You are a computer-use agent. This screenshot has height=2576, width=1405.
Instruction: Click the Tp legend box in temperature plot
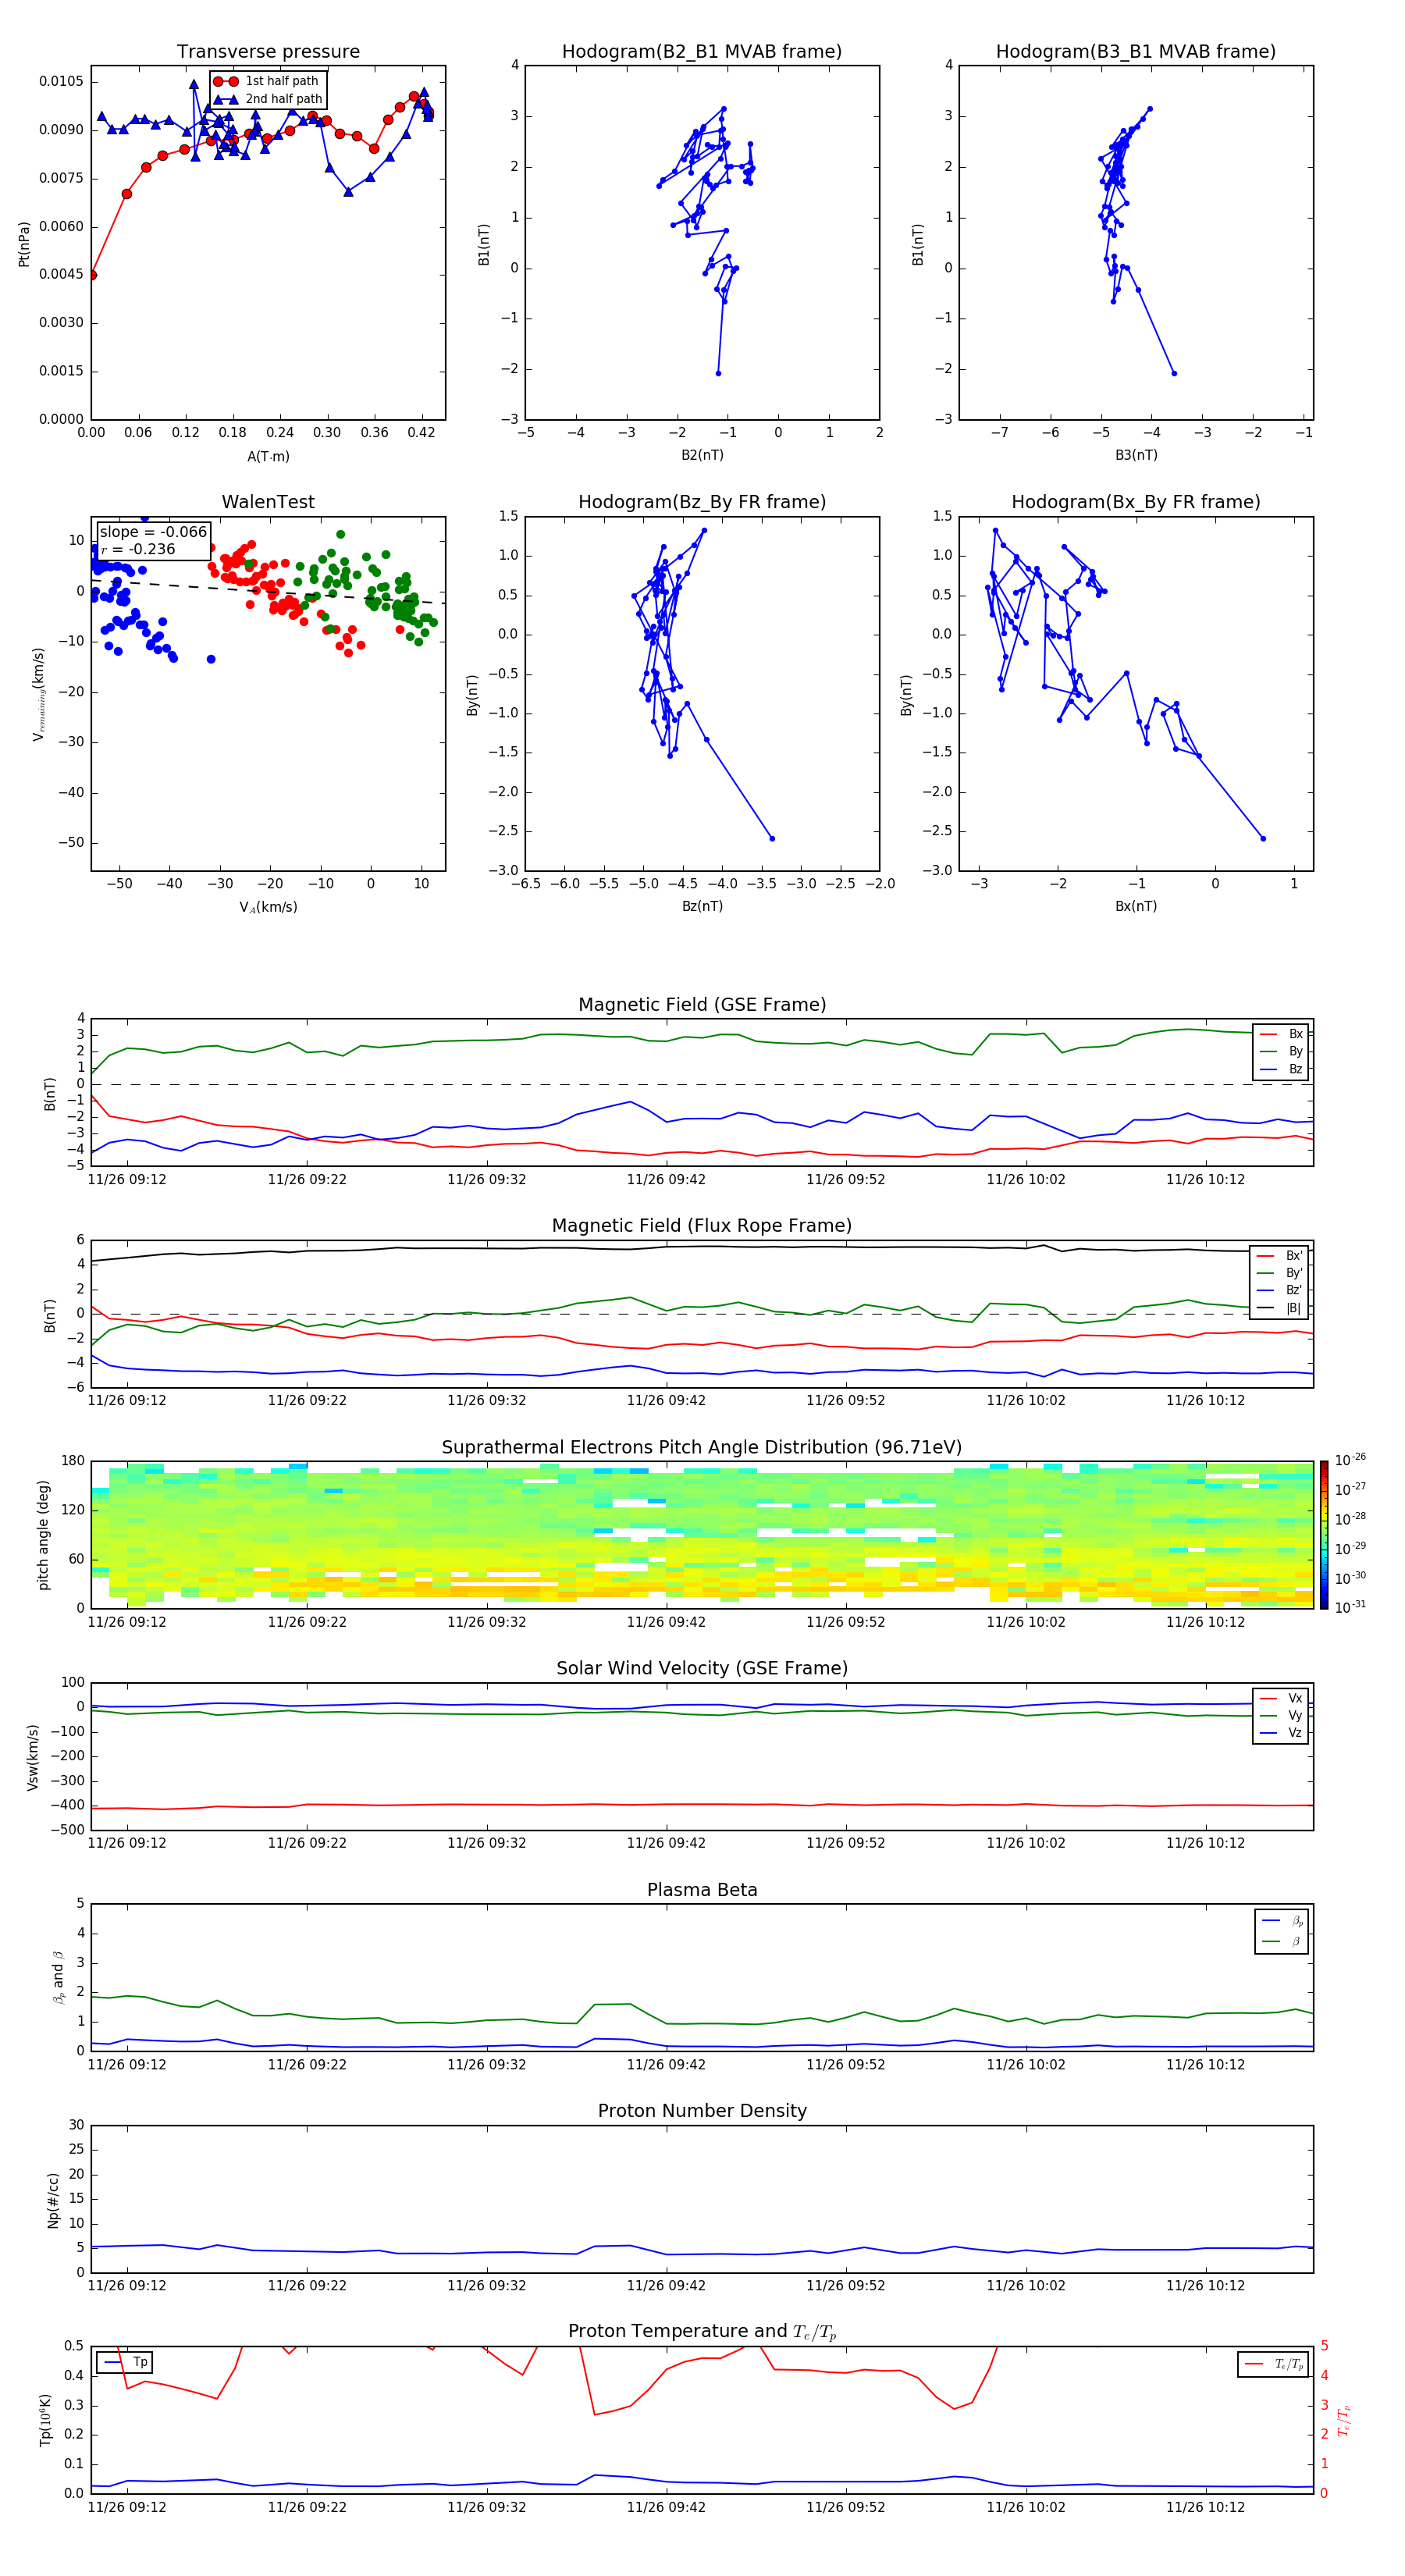(x=124, y=2362)
